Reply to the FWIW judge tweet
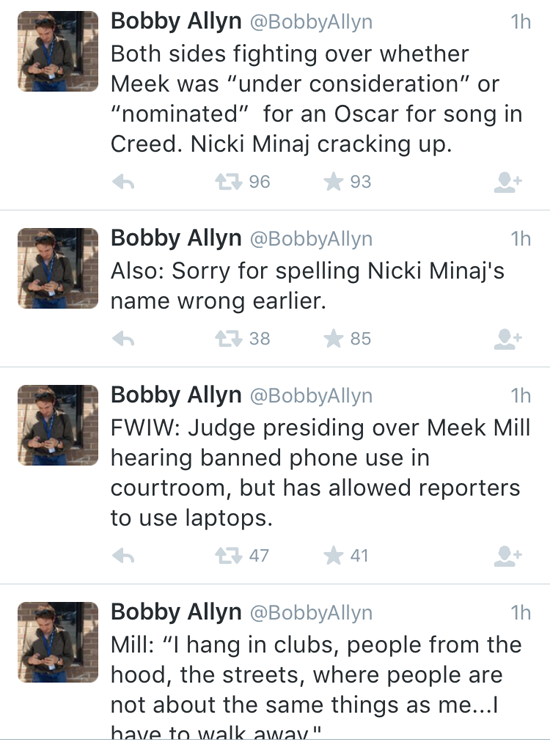The image size is (550, 742). [x=124, y=556]
